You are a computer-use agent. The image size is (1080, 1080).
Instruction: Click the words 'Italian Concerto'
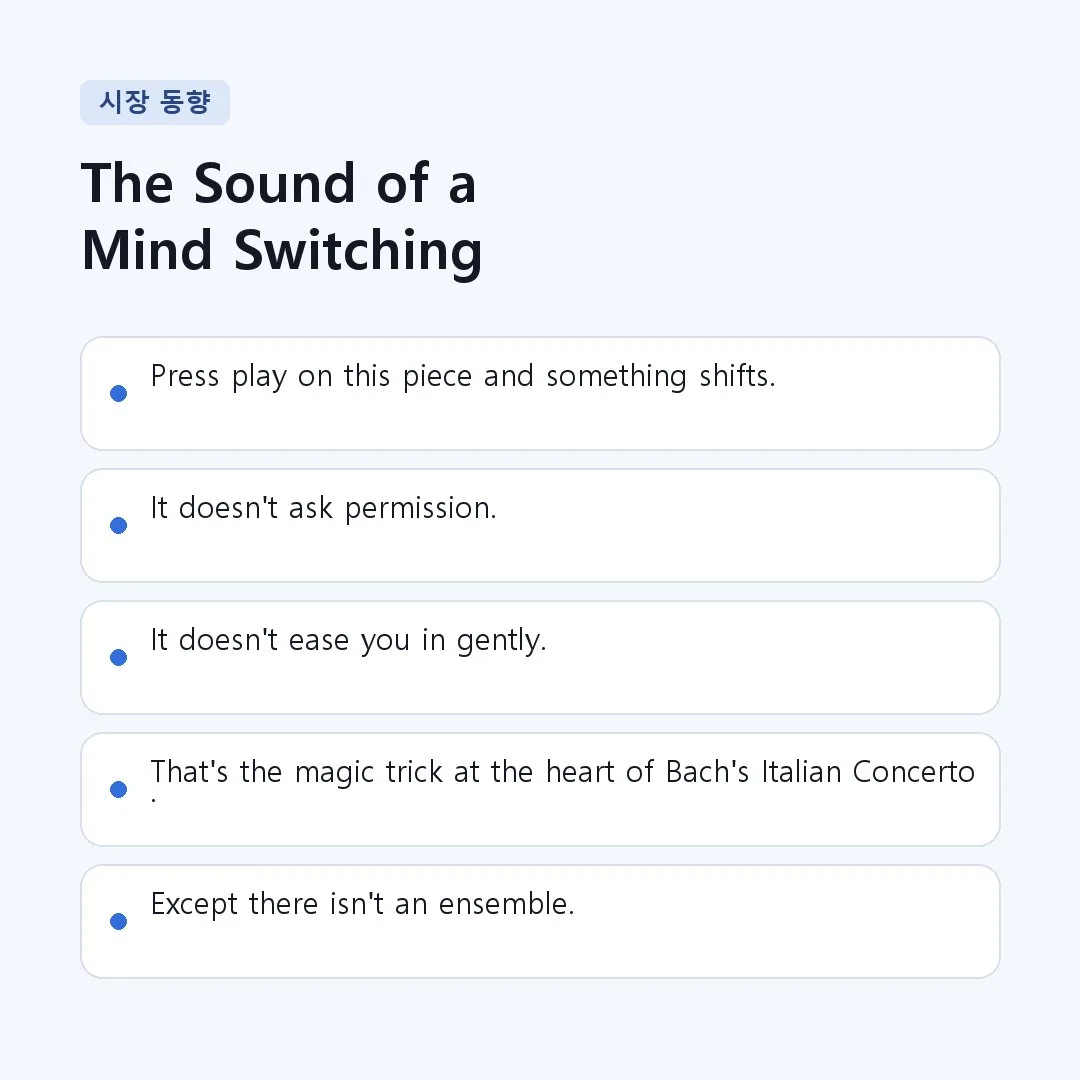[868, 772]
